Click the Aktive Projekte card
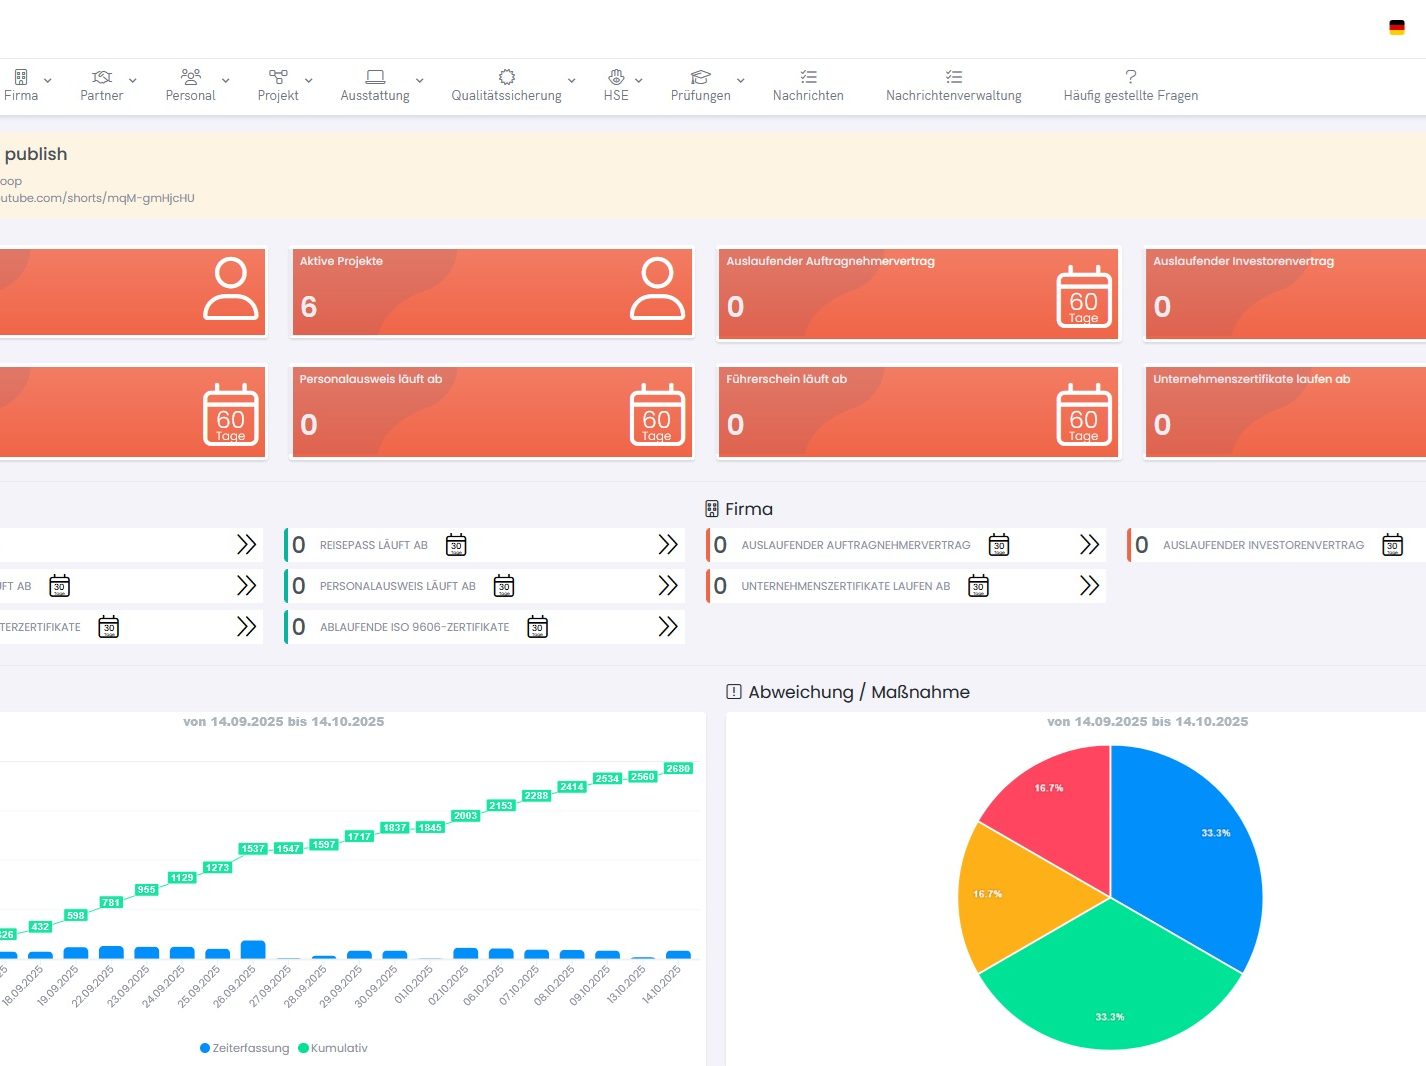Image resolution: width=1426 pixels, height=1066 pixels. coord(492,292)
